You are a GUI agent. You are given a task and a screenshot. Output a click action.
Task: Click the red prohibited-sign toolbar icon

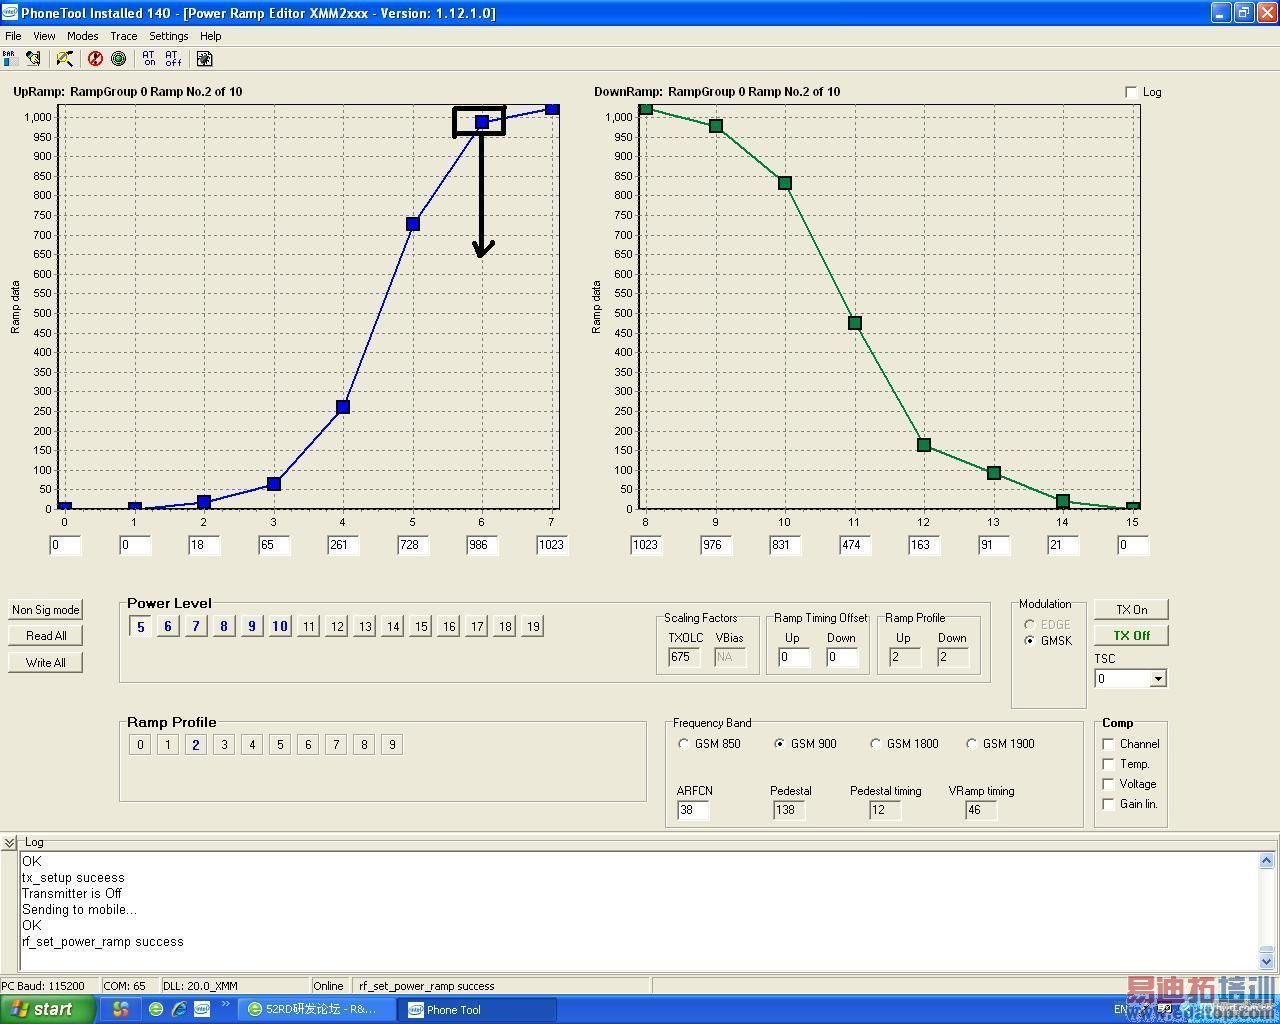(95, 59)
